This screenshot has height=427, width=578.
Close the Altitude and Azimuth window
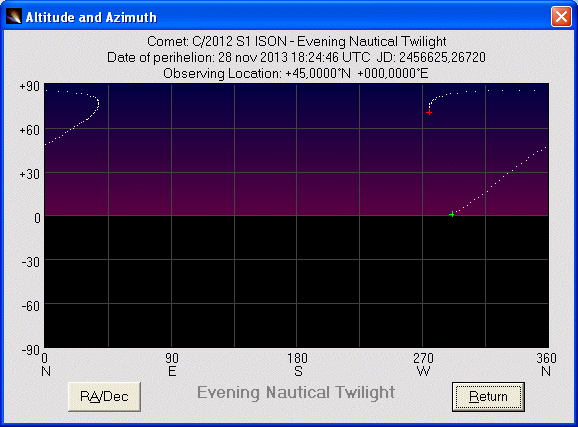point(561,17)
